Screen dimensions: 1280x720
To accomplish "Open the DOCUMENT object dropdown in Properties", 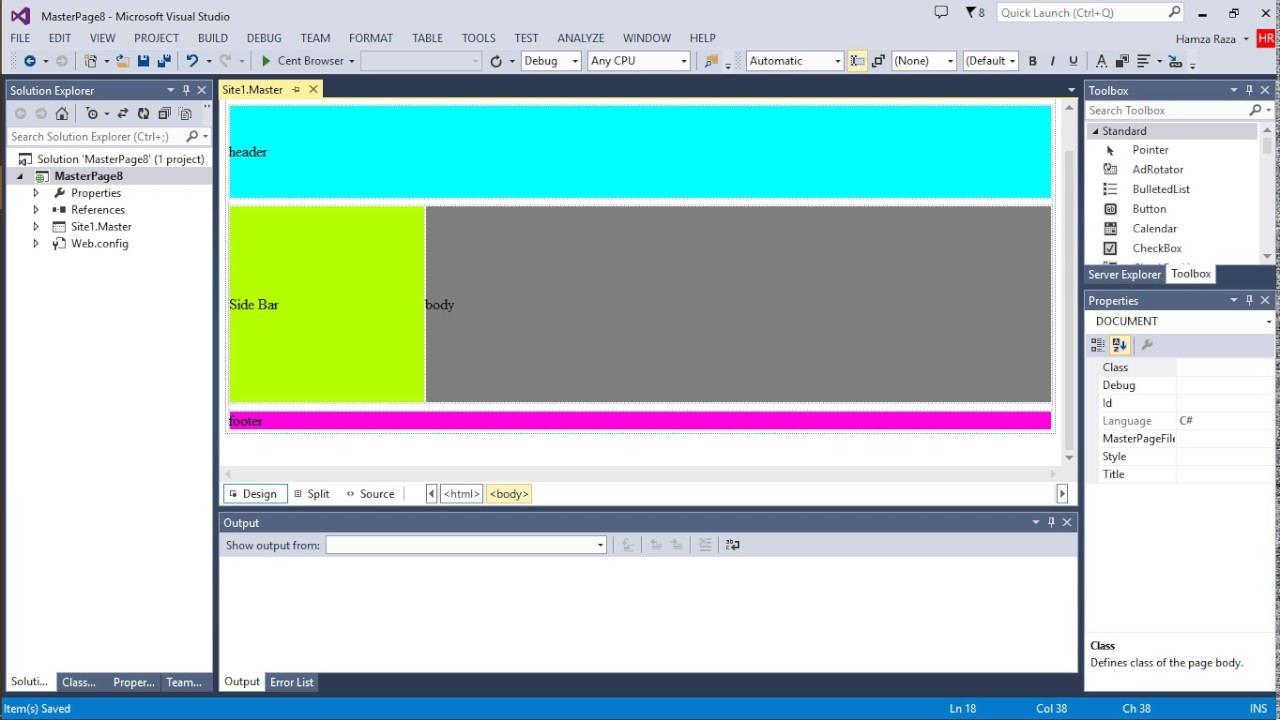I will (x=1181, y=321).
